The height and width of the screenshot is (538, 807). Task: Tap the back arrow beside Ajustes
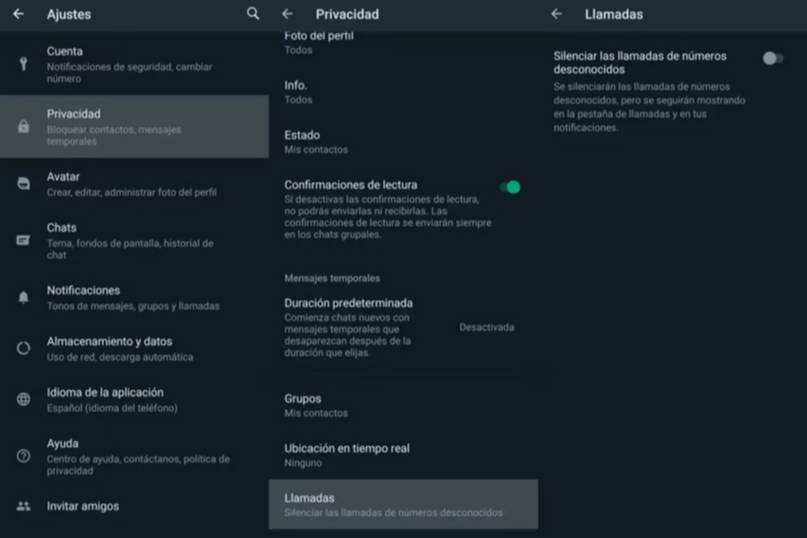18,14
